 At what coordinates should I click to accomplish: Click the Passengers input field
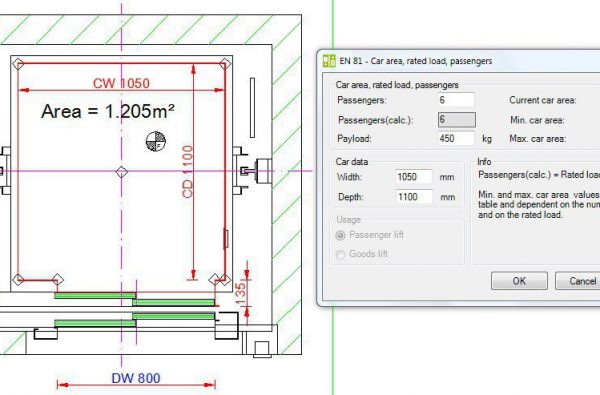[x=456, y=100]
